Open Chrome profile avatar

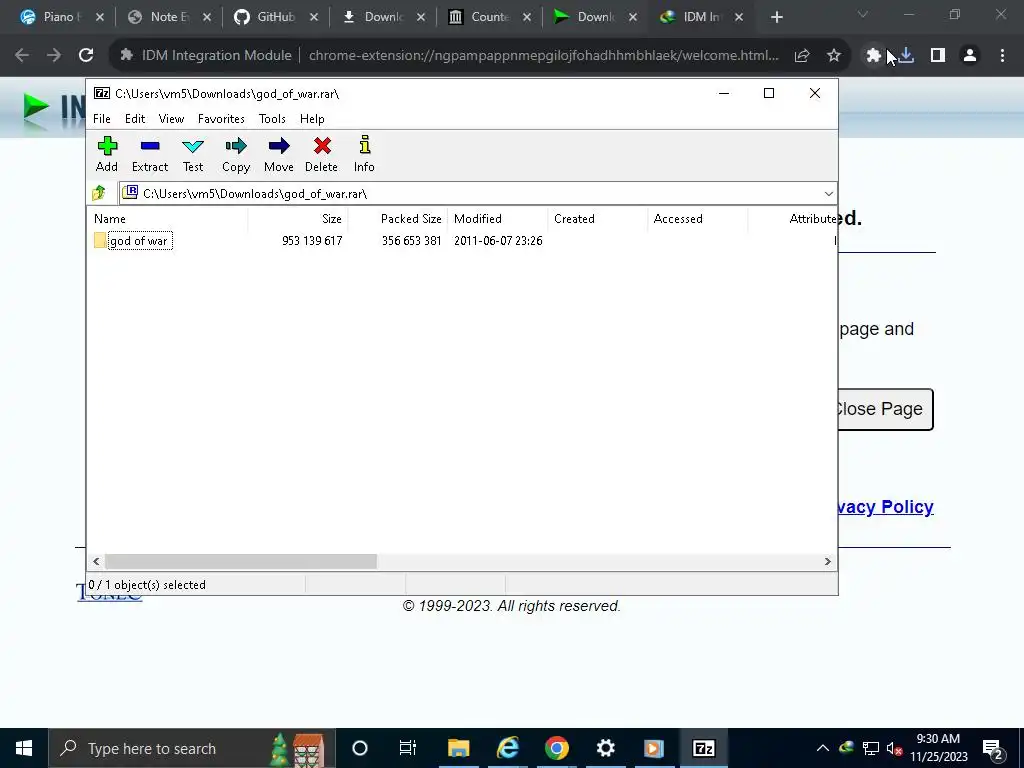pos(970,56)
